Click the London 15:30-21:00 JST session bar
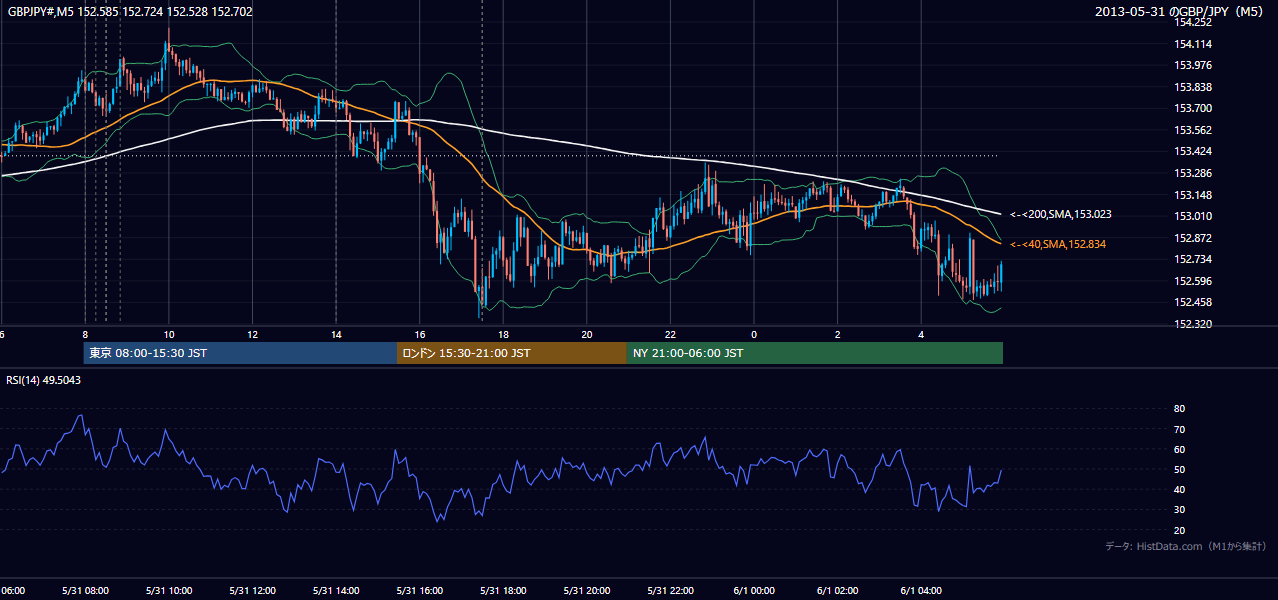Screen dimensions: 1278x600 coord(512,353)
